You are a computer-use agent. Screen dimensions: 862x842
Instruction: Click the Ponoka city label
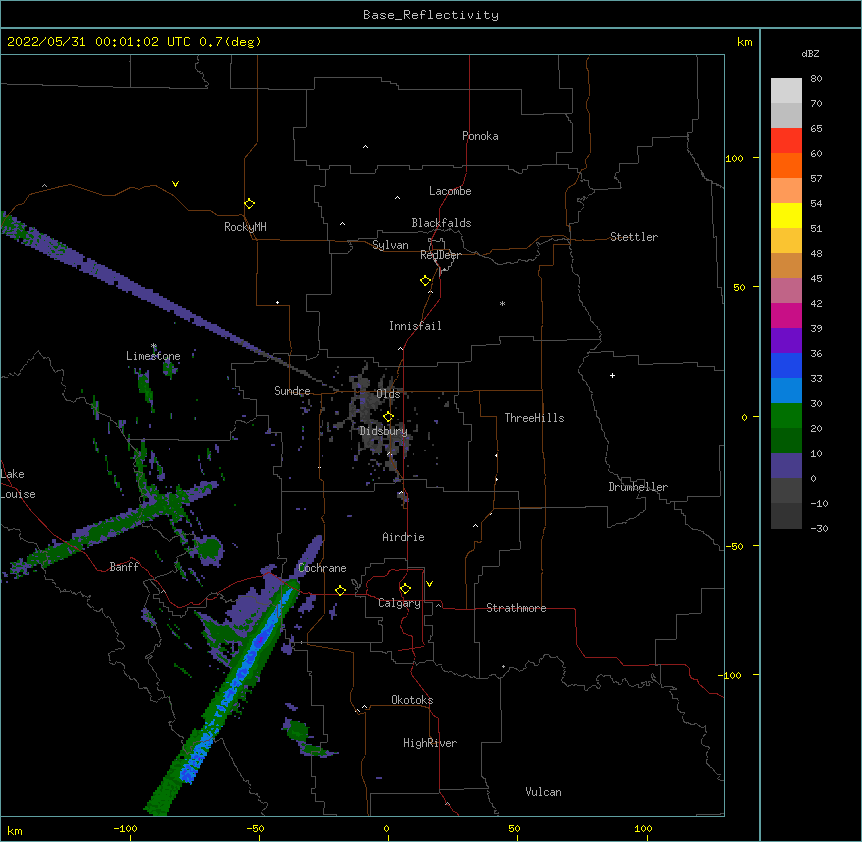[x=480, y=136]
